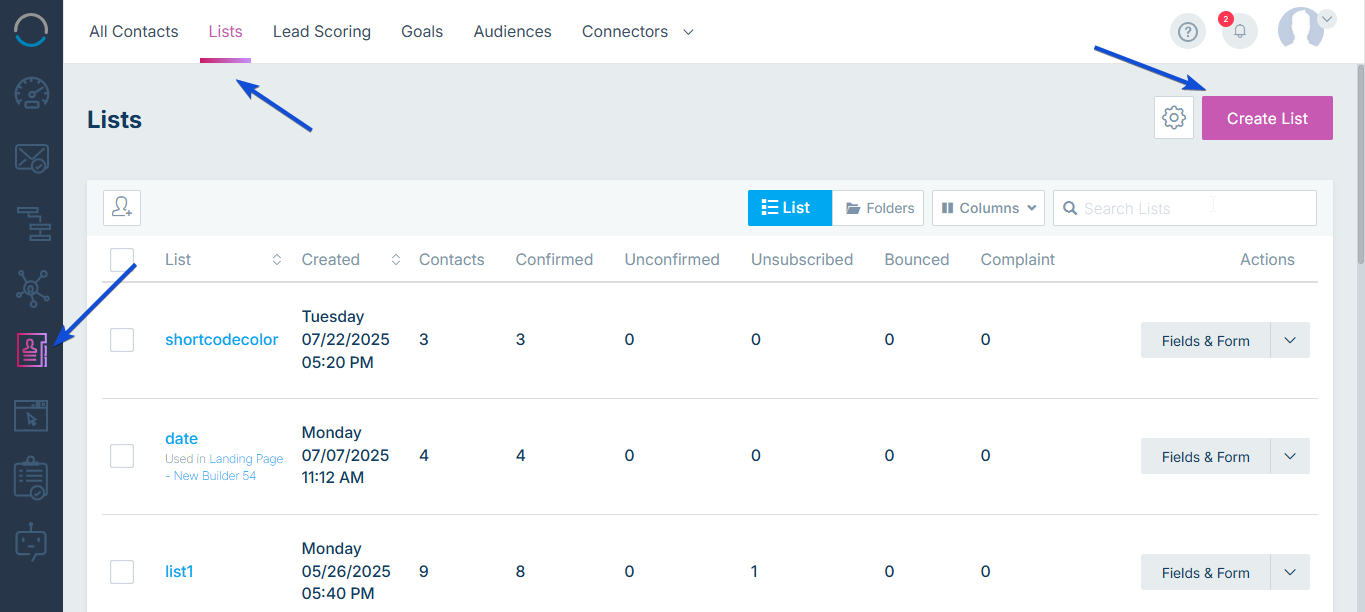Sort by the List column arrows
This screenshot has height=612, width=1365.
pyautogui.click(x=277, y=259)
